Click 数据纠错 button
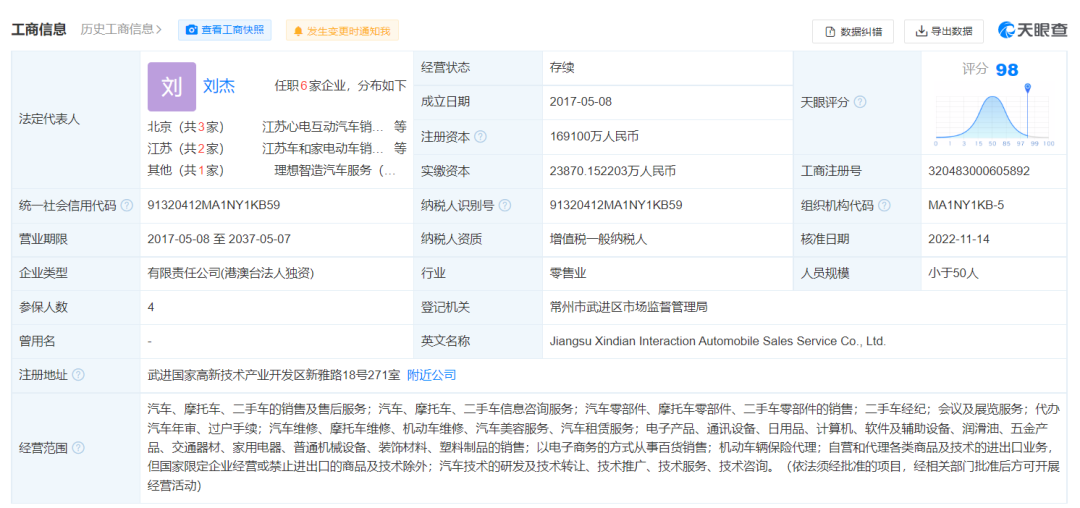Image resolution: width=1080 pixels, height=508 pixels. (x=853, y=31)
